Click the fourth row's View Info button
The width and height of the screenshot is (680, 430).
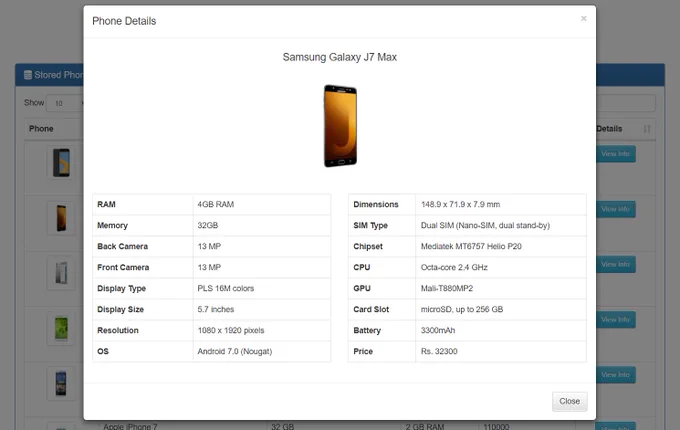[615, 319]
